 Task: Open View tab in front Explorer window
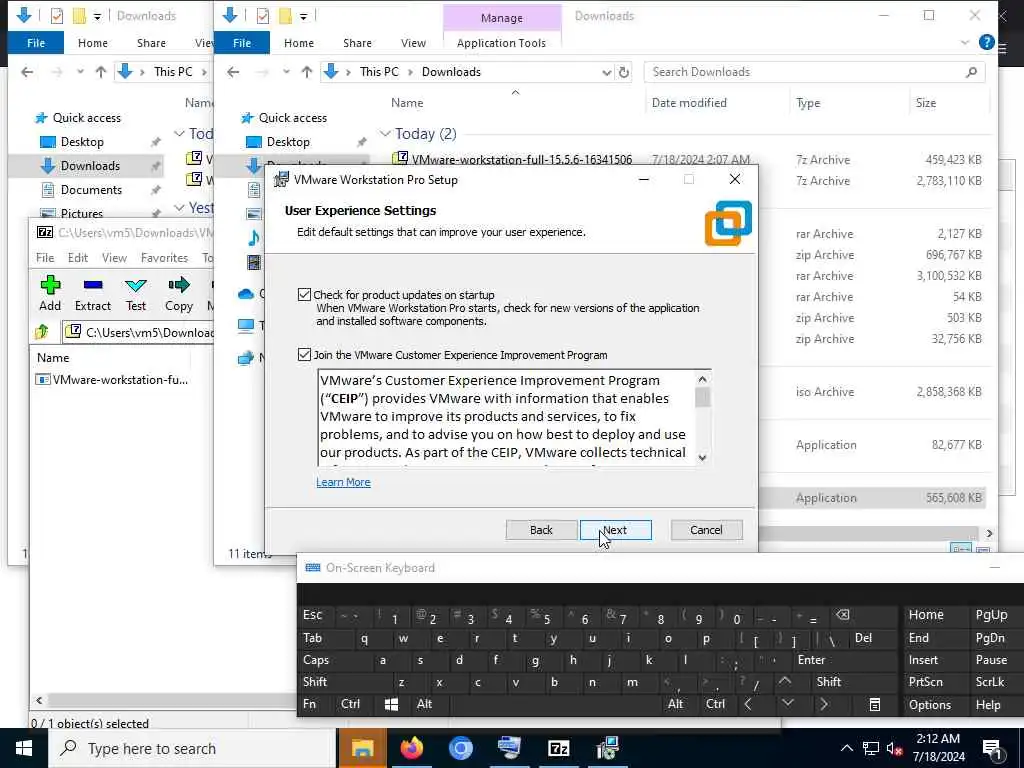point(413,42)
